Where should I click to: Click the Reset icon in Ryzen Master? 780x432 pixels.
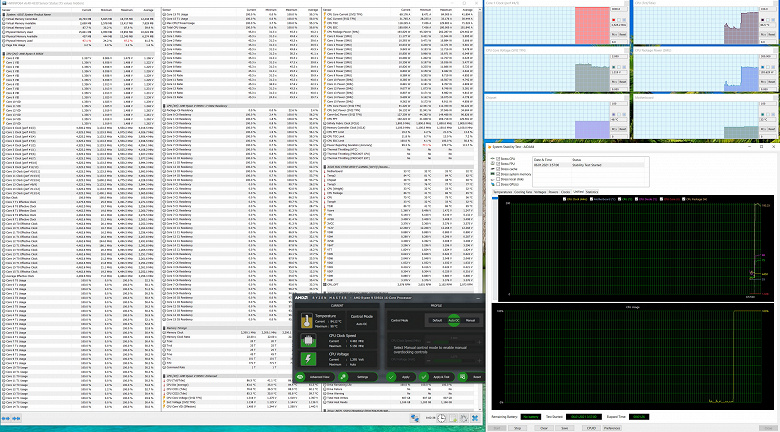pyautogui.click(x=463, y=377)
